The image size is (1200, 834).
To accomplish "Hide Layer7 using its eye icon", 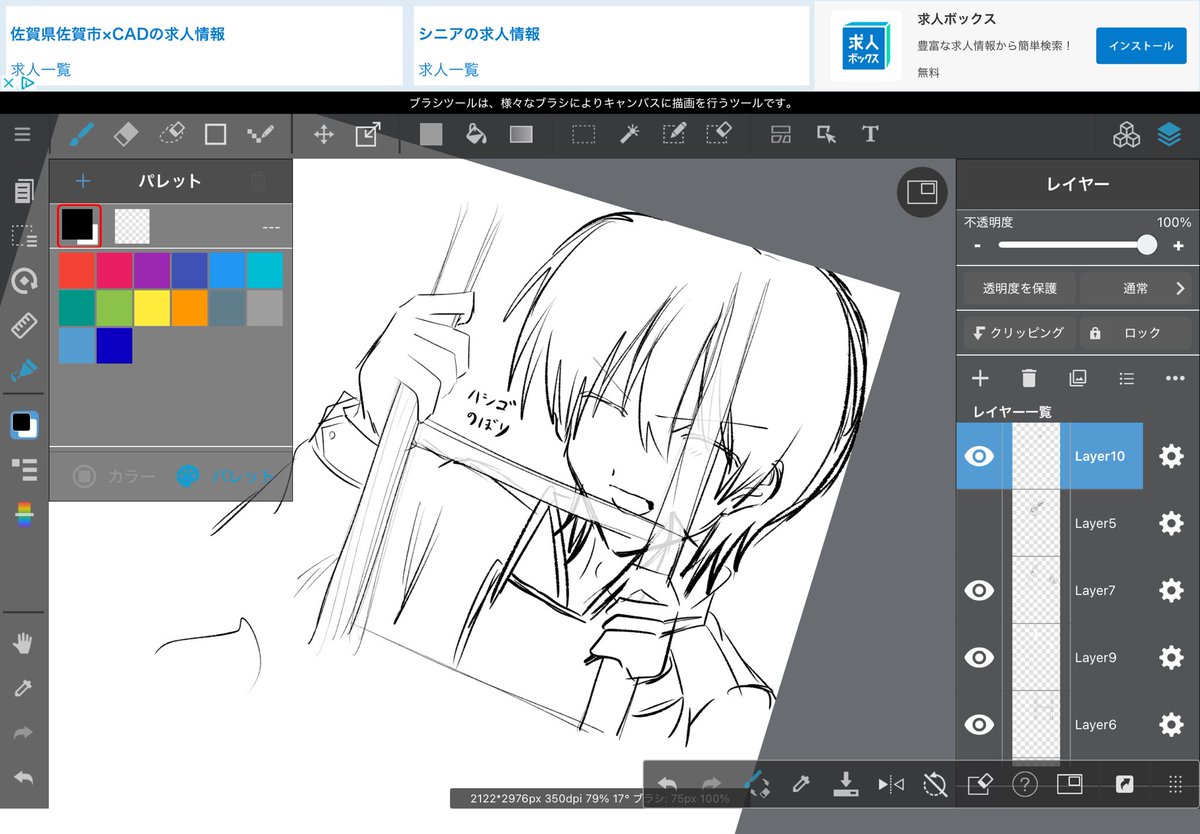I will [979, 590].
